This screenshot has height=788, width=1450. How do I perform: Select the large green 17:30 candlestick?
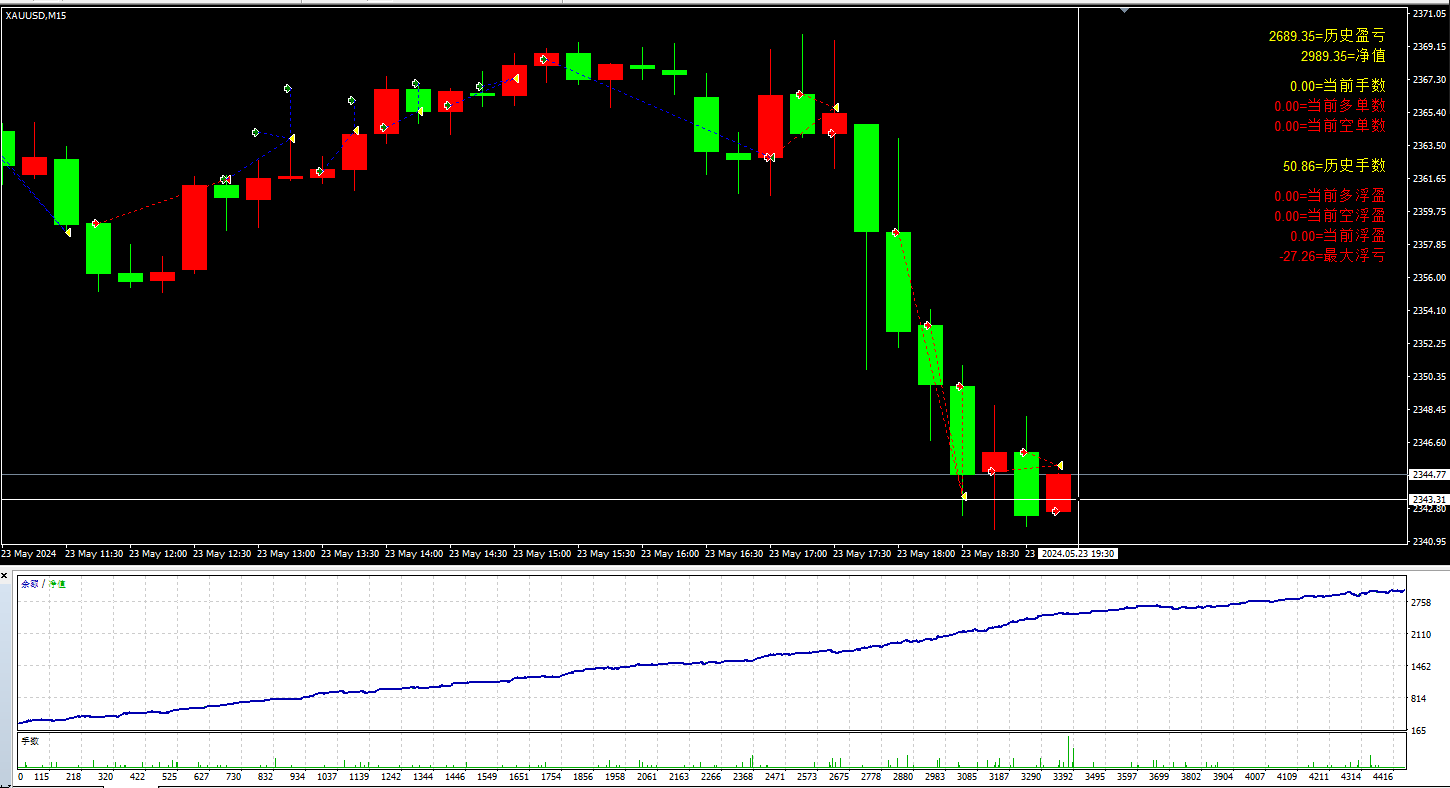coord(866,178)
